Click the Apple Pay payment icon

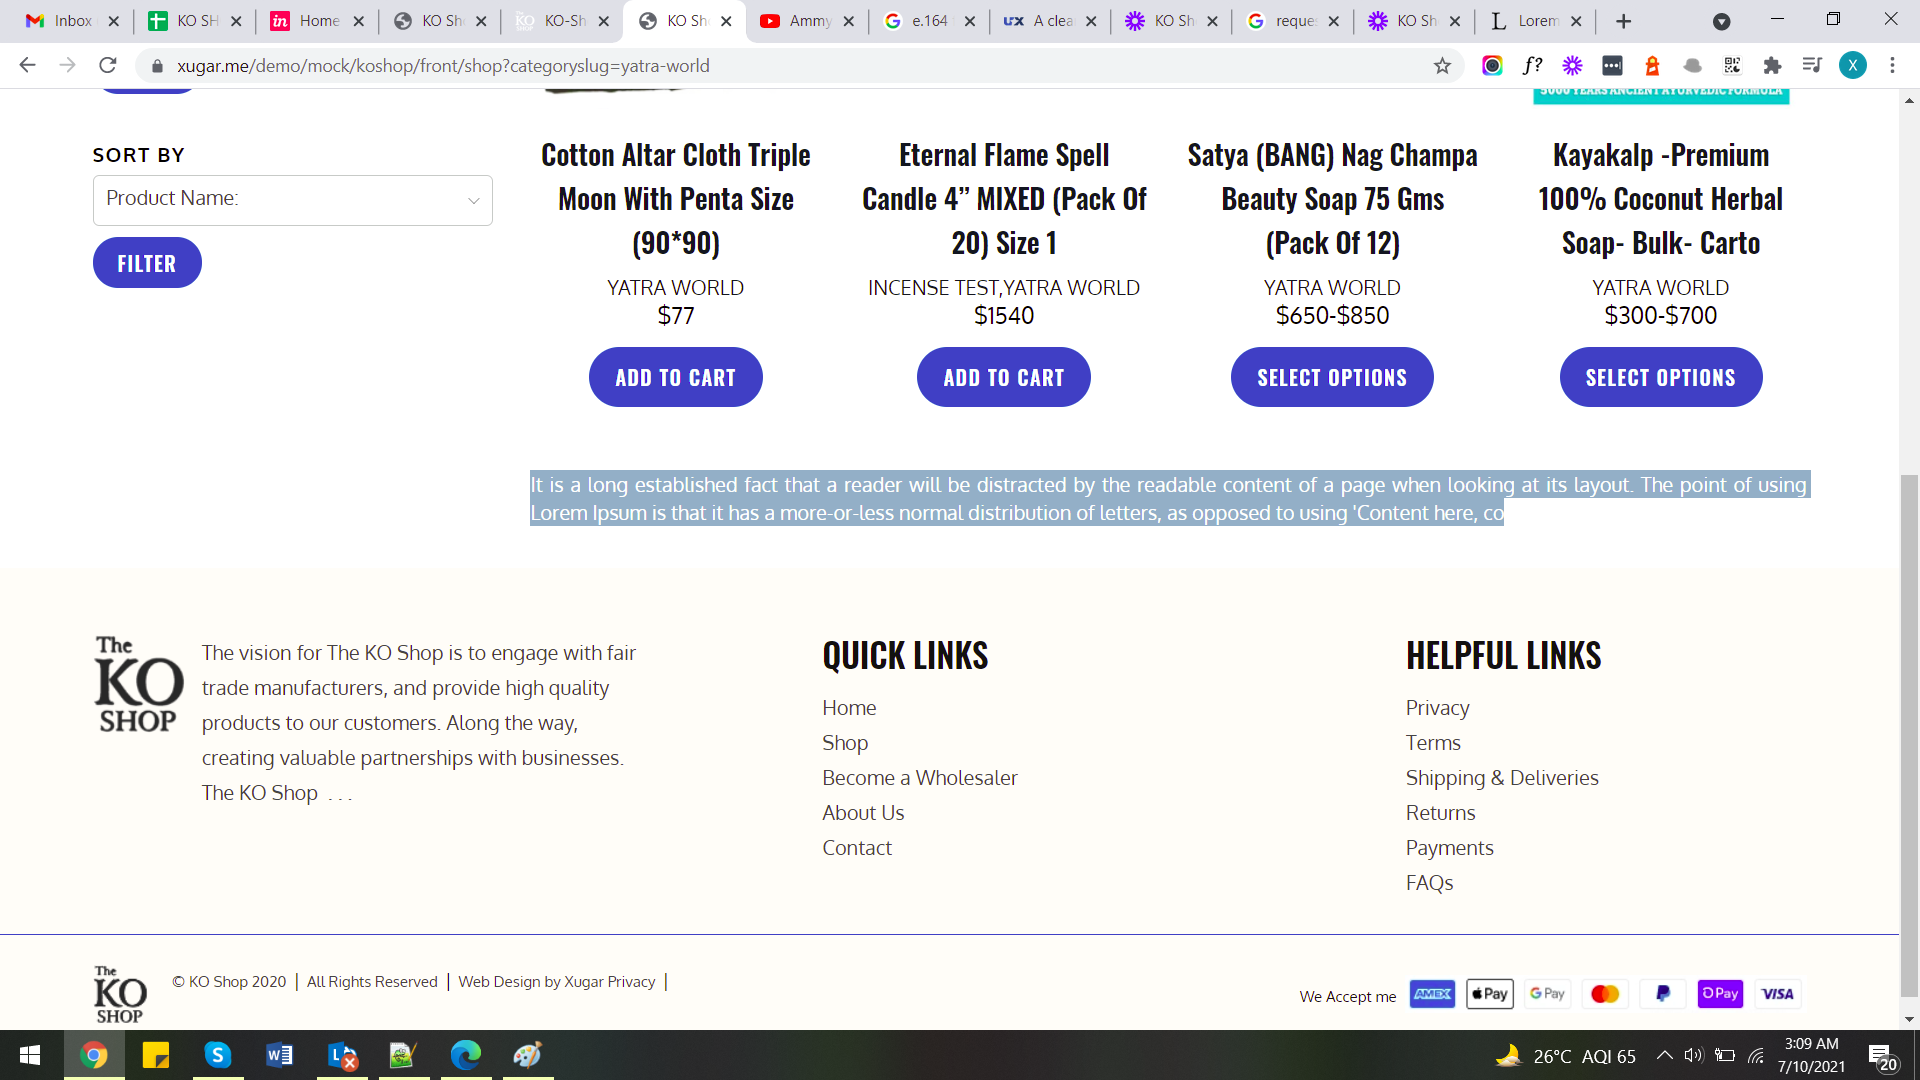1490,994
